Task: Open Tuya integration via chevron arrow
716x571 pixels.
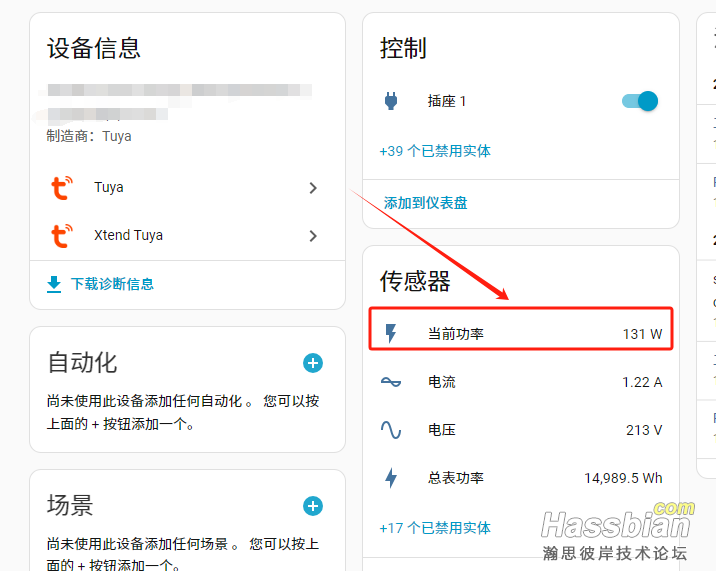Action: (x=313, y=188)
